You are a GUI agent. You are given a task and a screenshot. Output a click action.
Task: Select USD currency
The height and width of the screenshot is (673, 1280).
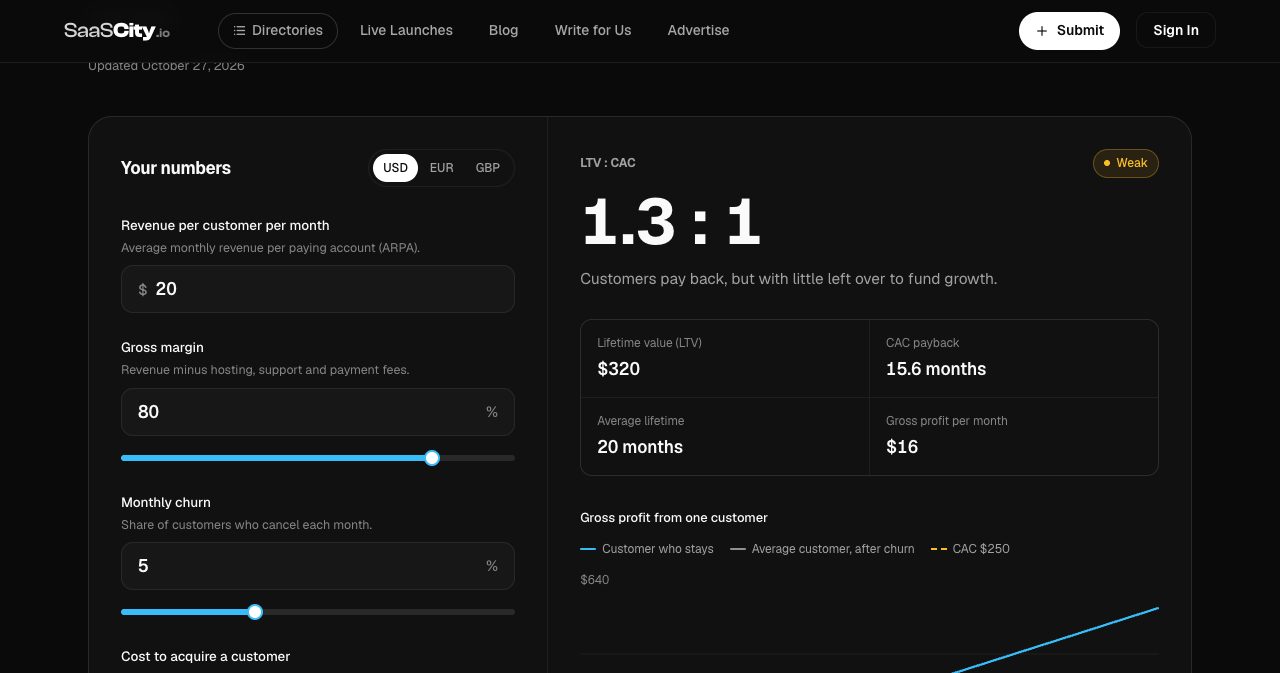[x=396, y=168]
